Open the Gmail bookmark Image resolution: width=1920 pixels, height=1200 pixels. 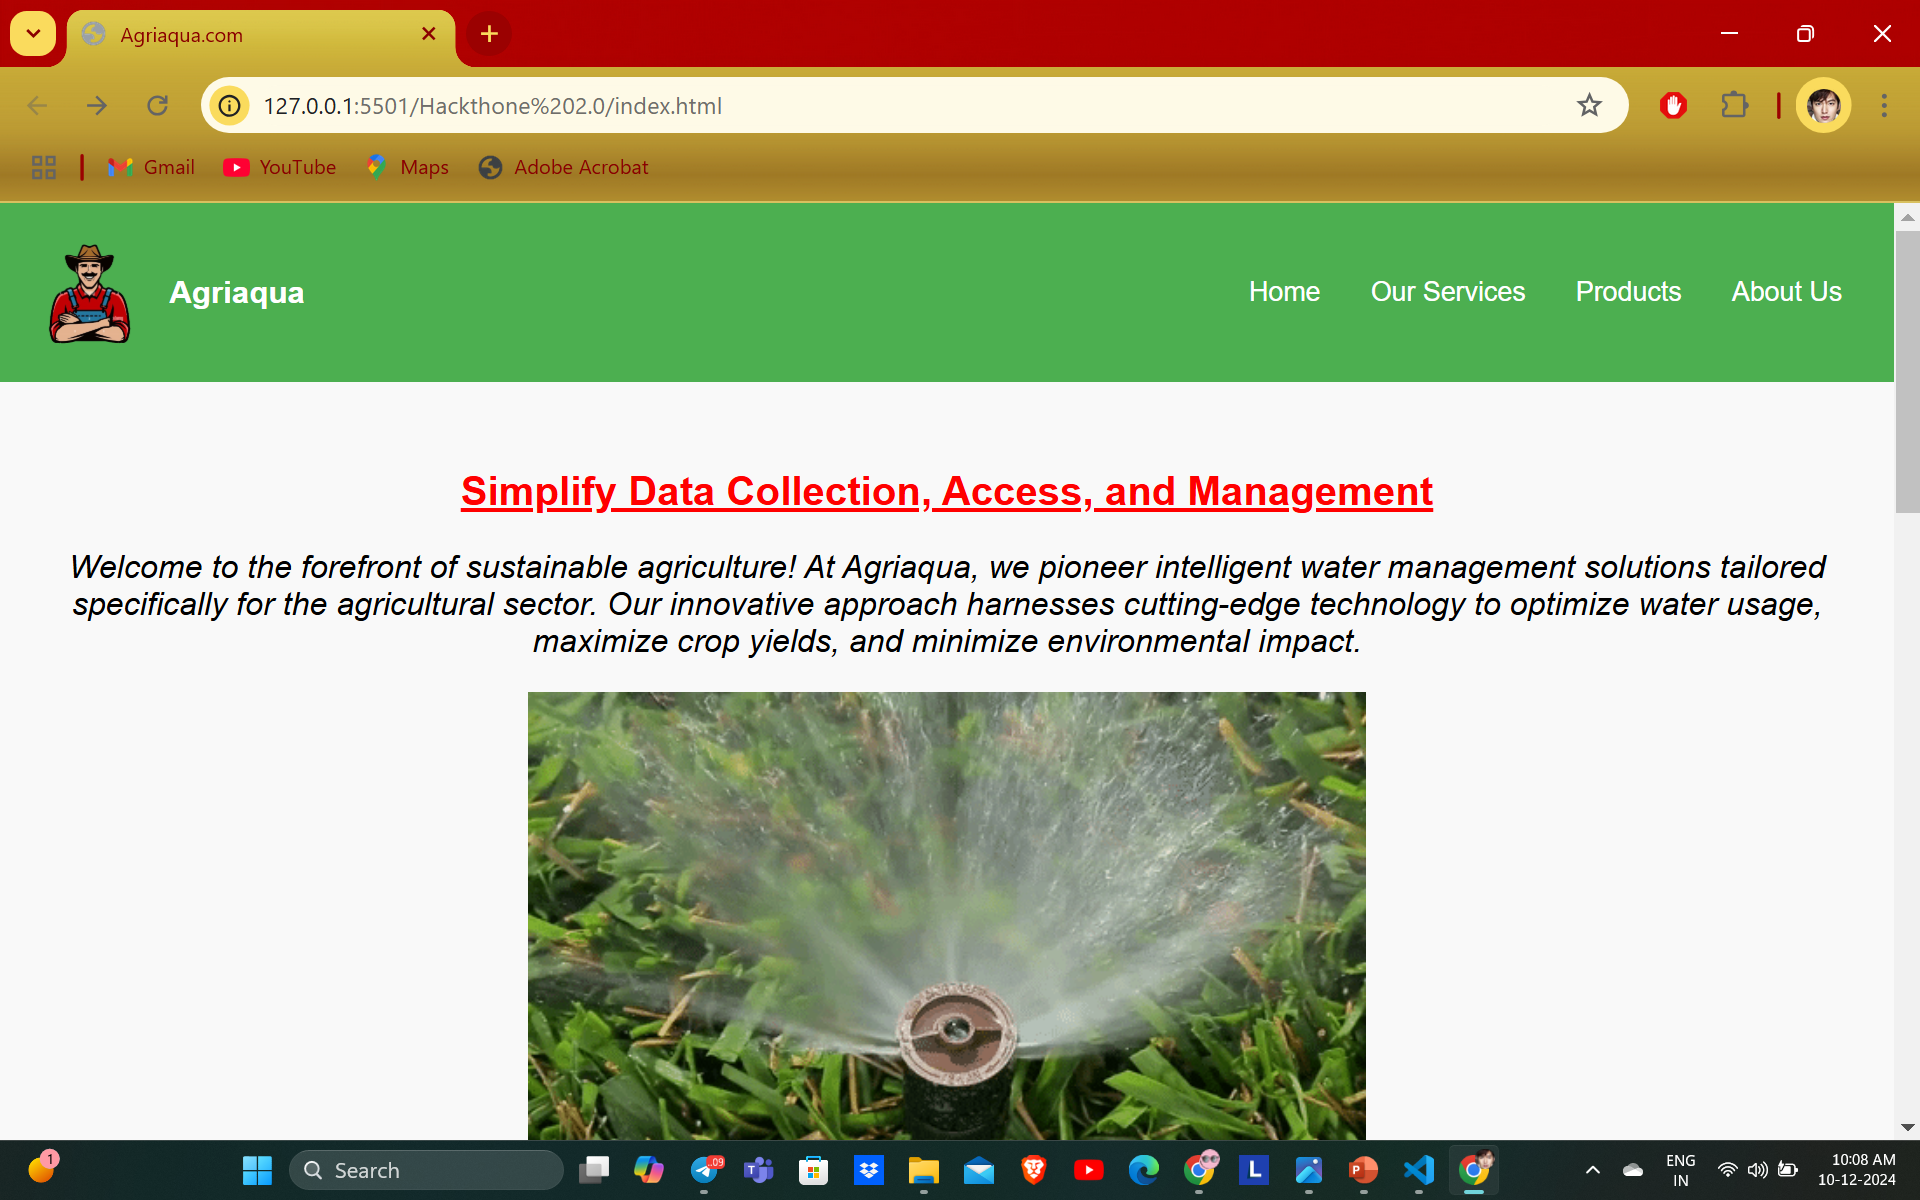tap(152, 167)
